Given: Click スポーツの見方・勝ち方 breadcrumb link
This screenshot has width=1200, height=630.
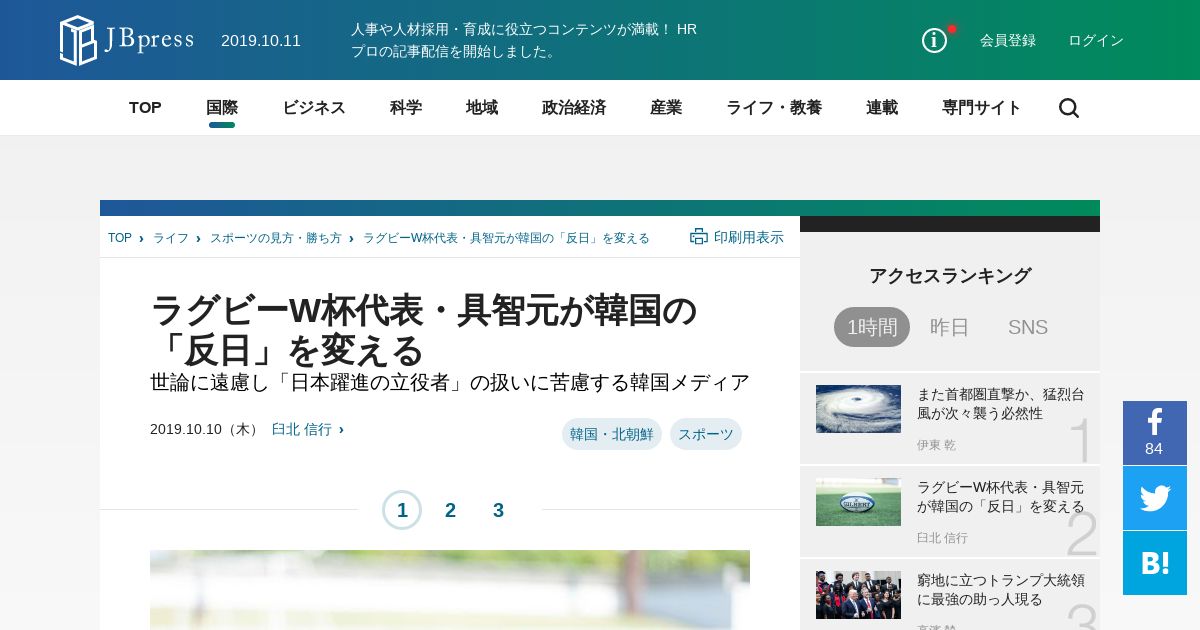Looking at the screenshot, I should [x=276, y=238].
